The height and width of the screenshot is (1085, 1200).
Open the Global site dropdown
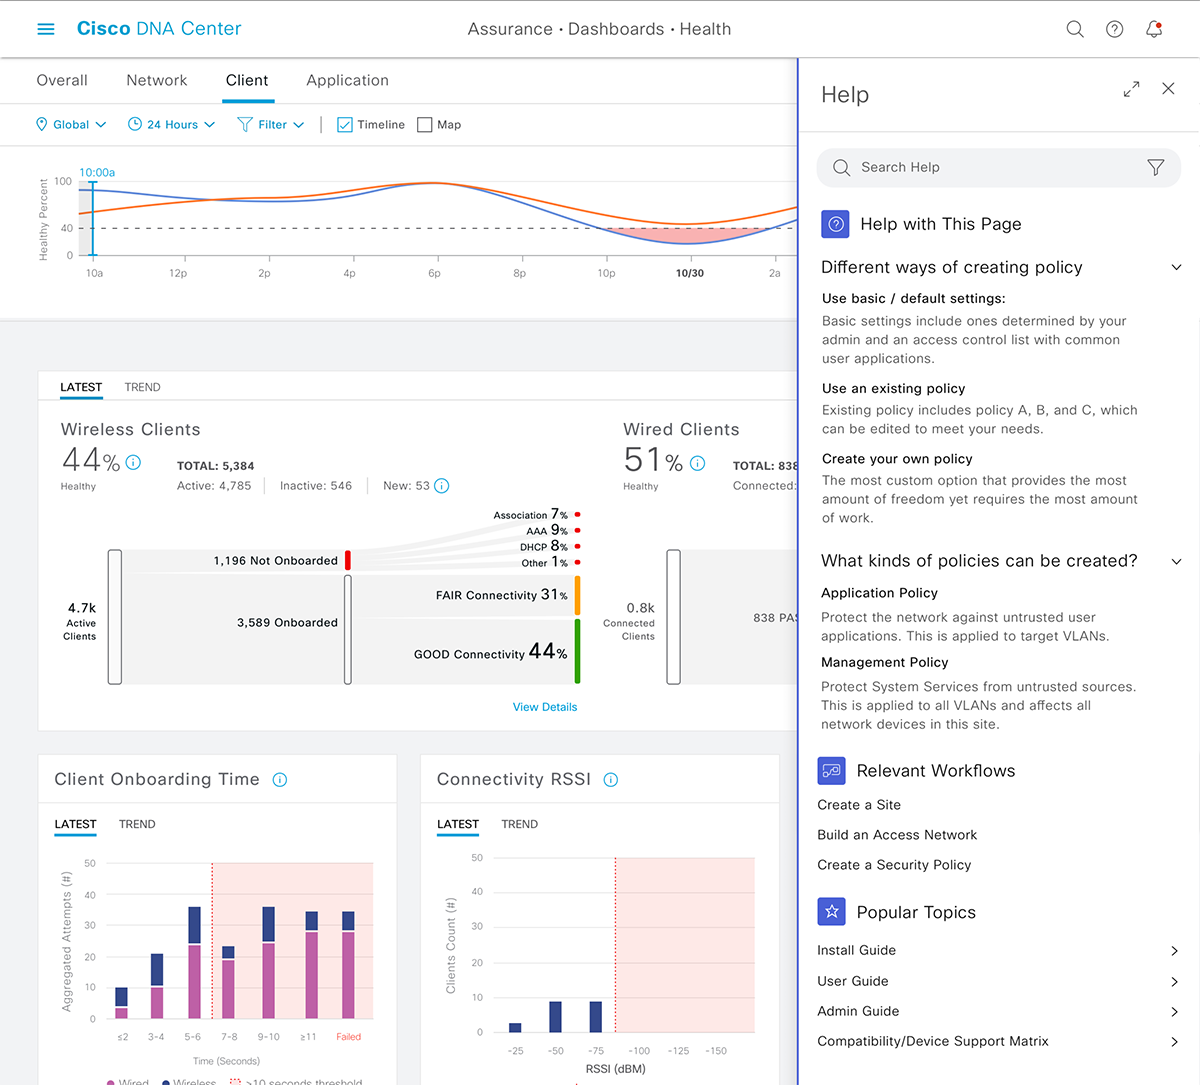(71, 124)
